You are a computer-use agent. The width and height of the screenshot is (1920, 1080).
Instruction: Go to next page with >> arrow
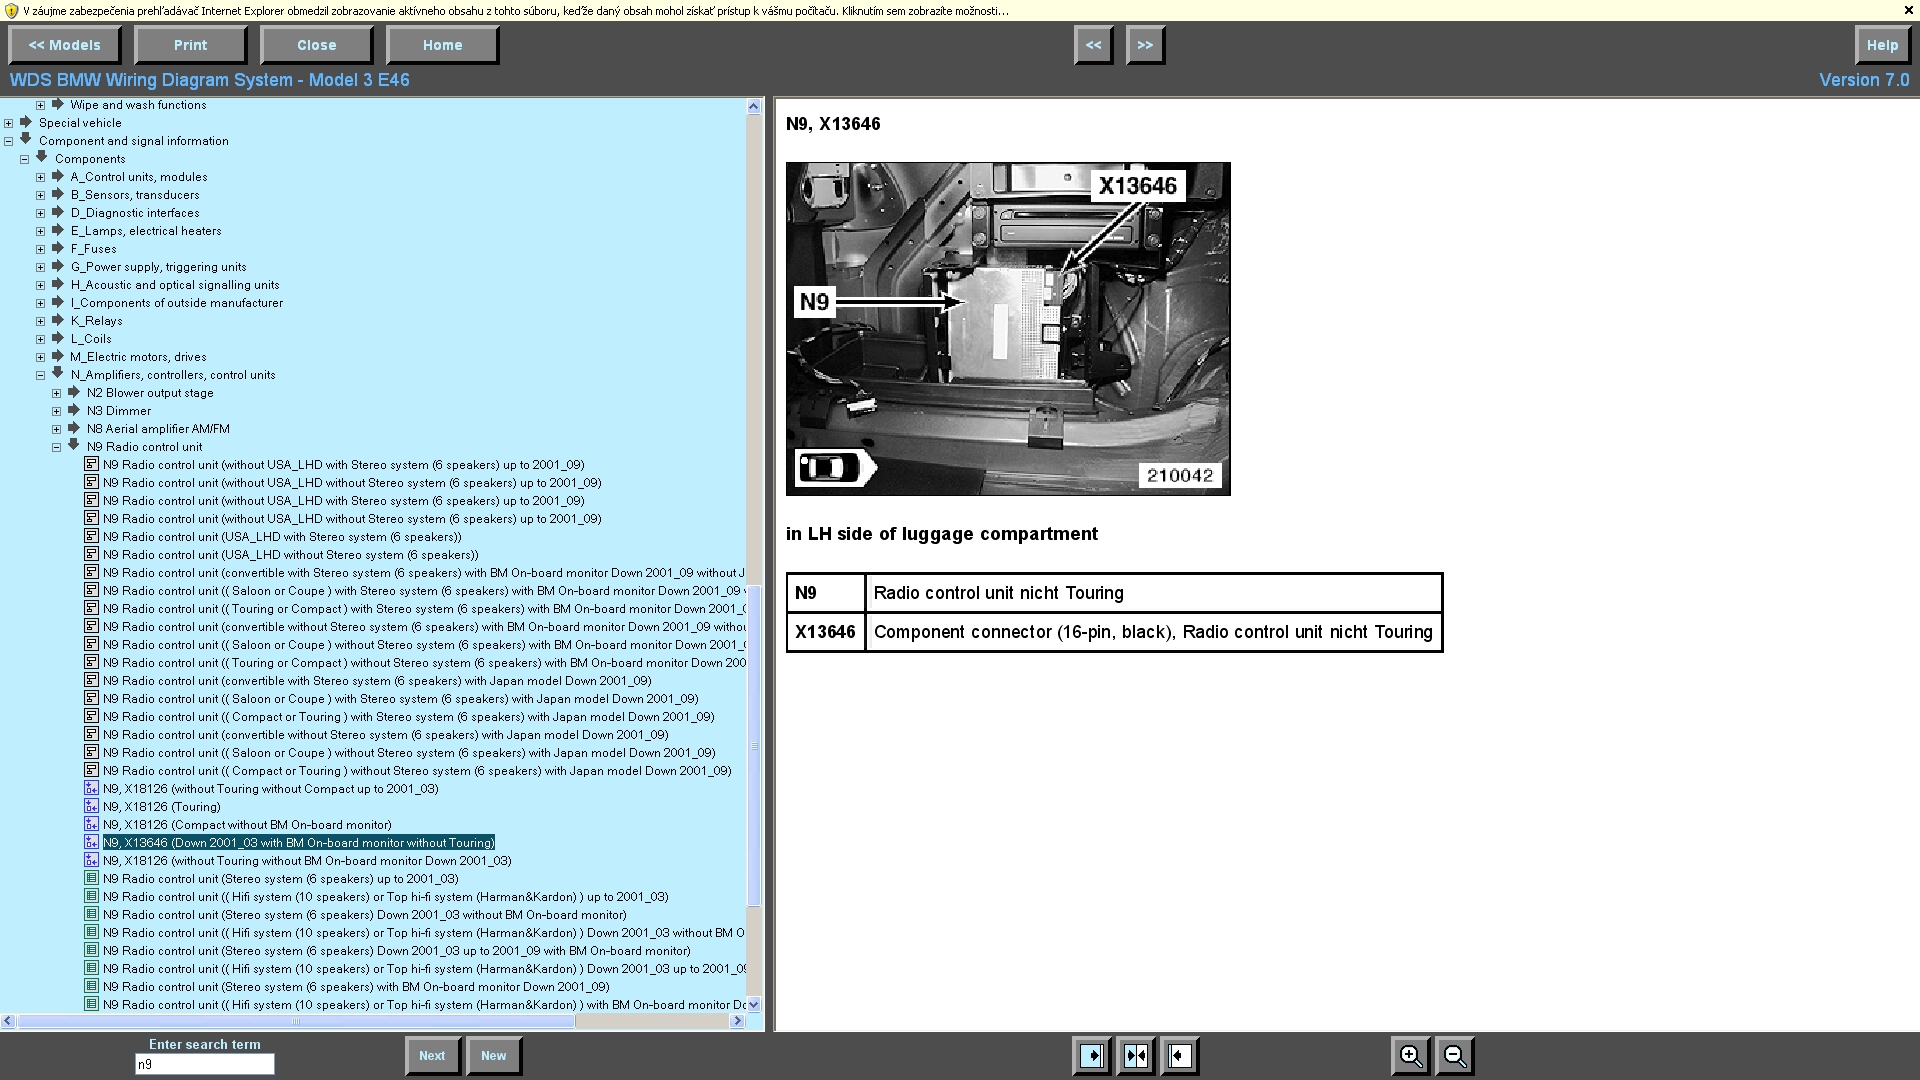click(x=1145, y=45)
